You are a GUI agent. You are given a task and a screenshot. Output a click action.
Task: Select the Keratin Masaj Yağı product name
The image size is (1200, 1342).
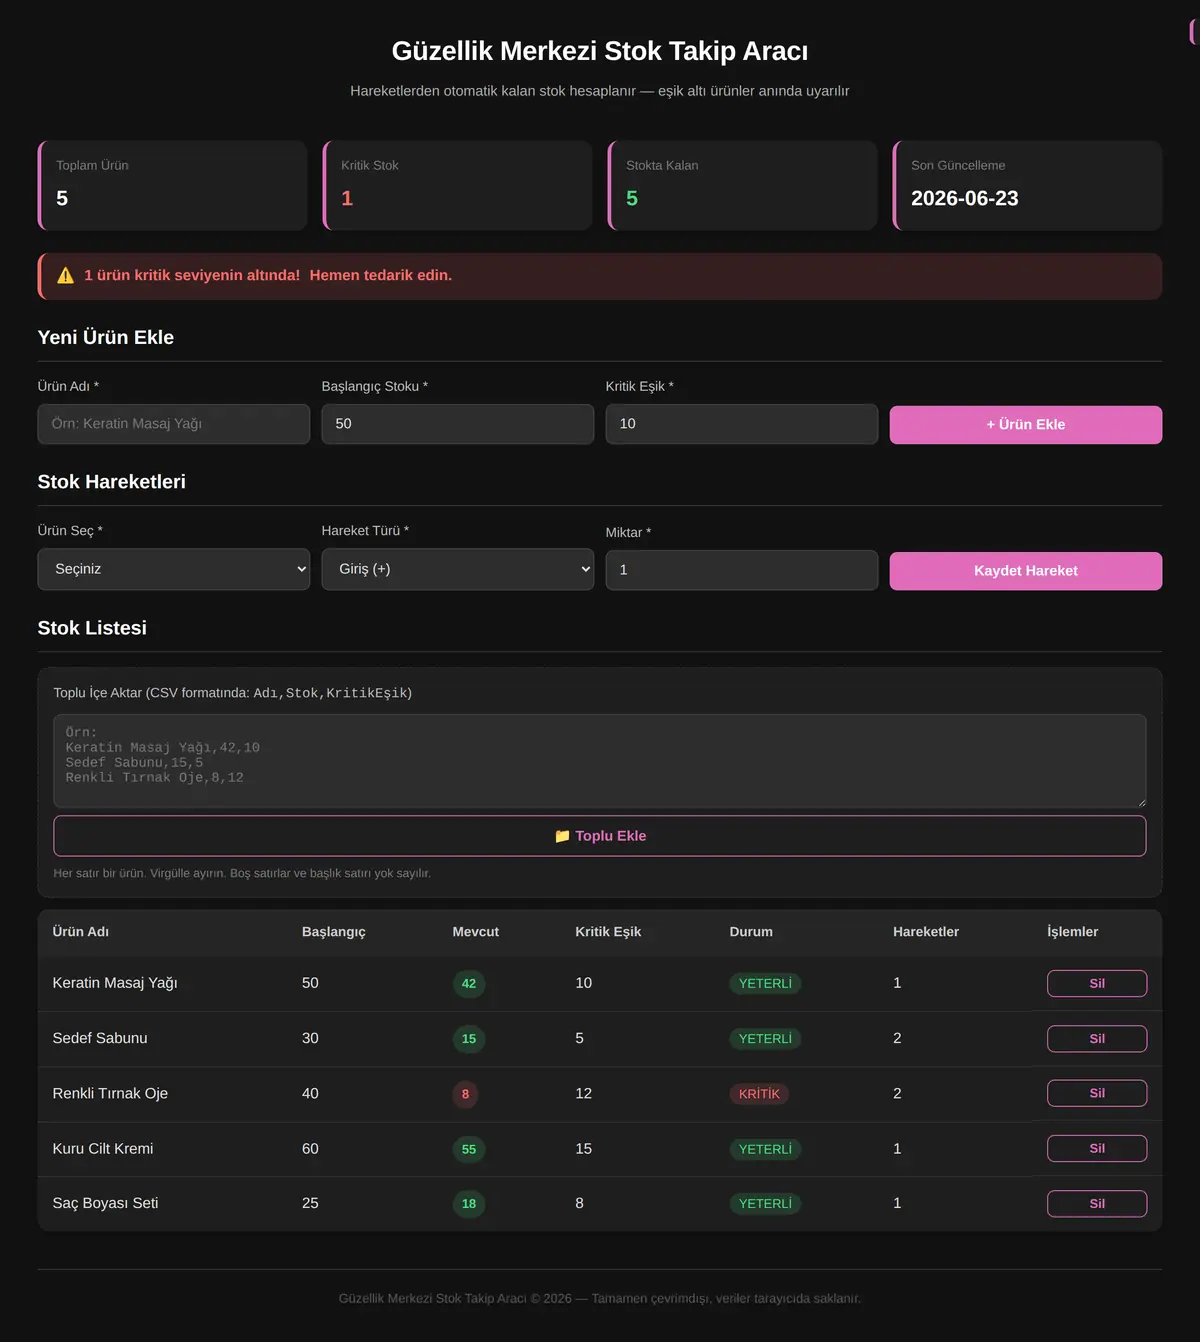[x=115, y=983]
